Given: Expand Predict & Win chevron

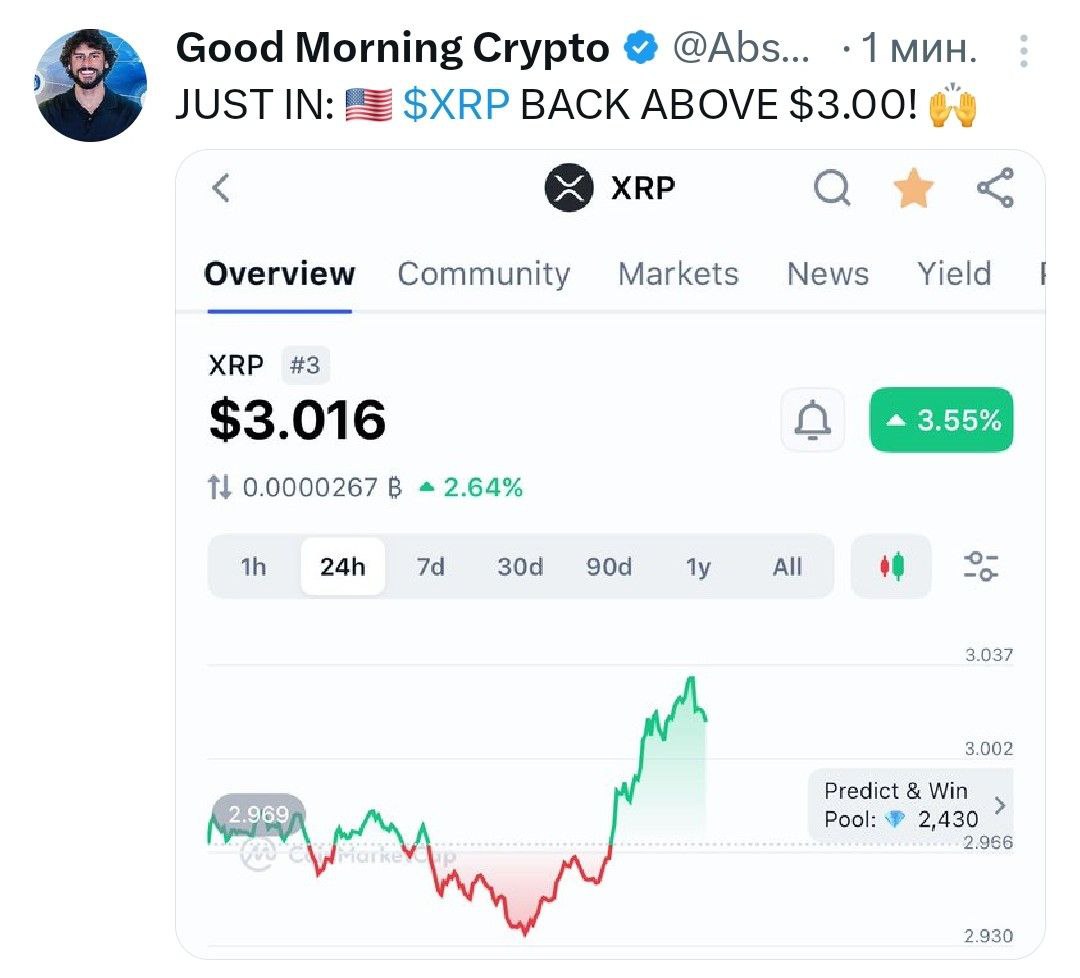Looking at the screenshot, I should [1000, 804].
